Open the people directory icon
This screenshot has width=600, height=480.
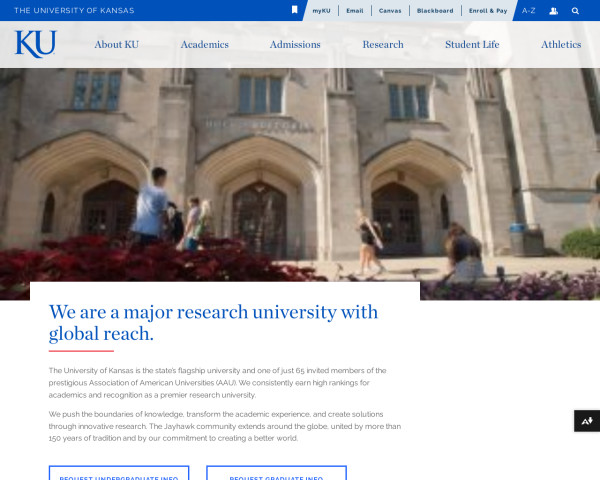[x=554, y=10]
